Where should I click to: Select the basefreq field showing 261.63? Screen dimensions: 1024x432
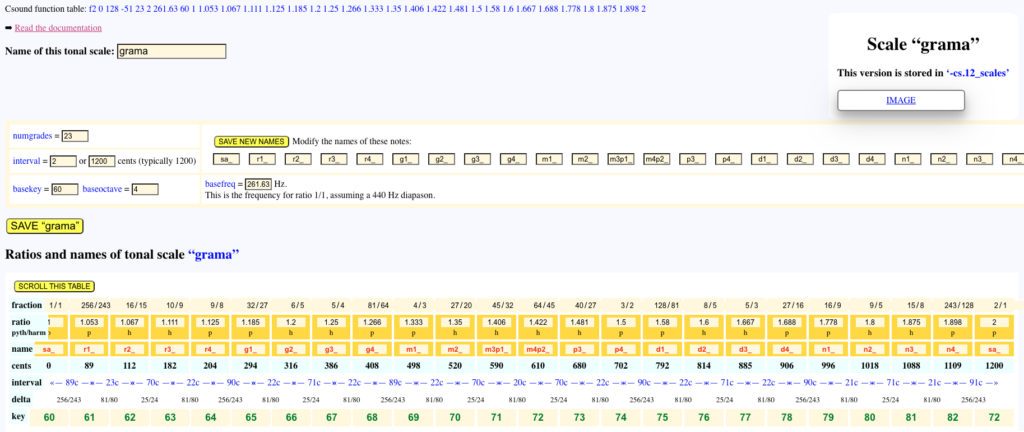click(x=258, y=184)
